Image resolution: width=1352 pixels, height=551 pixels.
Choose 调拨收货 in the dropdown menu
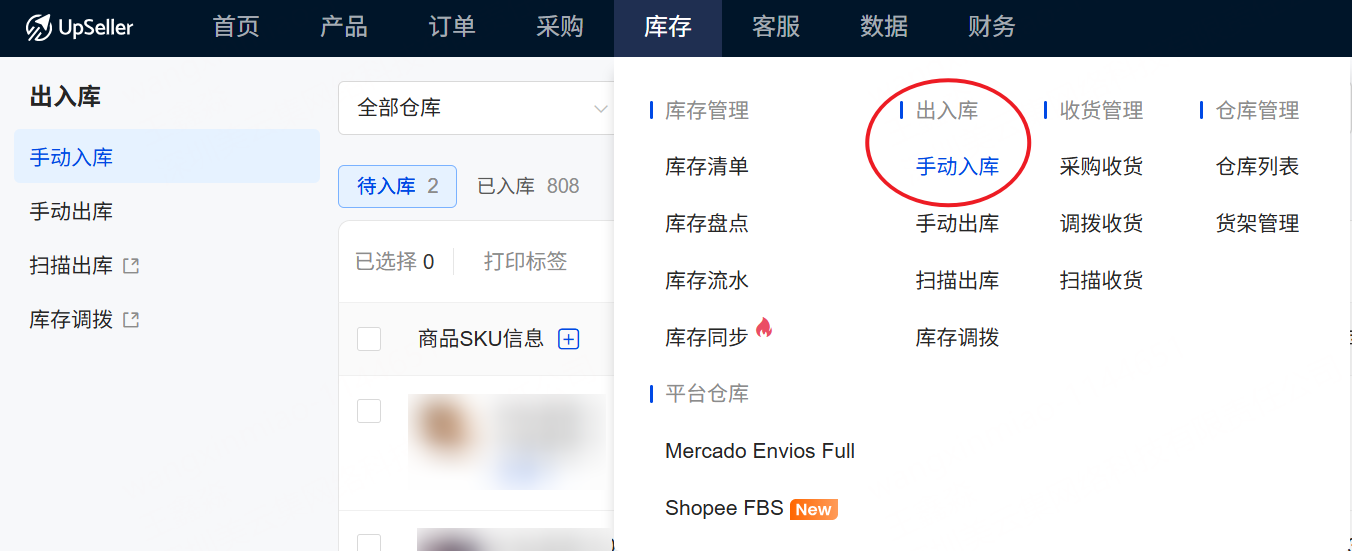point(1102,224)
